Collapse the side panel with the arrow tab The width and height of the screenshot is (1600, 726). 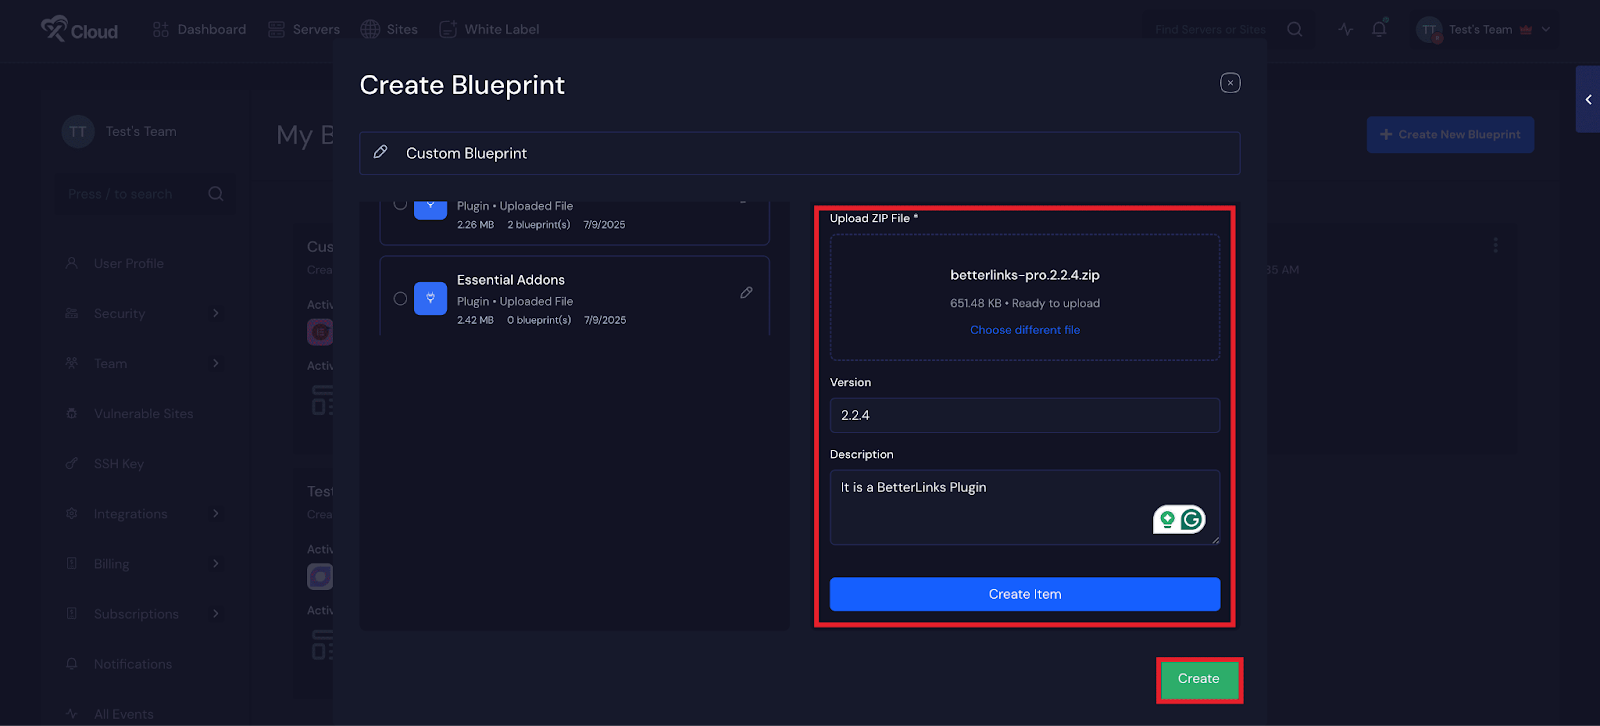point(1588,99)
